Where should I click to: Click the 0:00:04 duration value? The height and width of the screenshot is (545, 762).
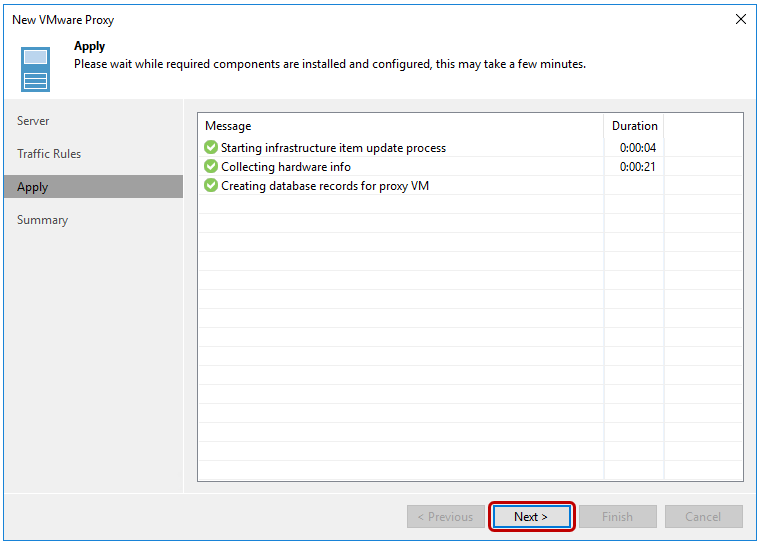tap(638, 147)
